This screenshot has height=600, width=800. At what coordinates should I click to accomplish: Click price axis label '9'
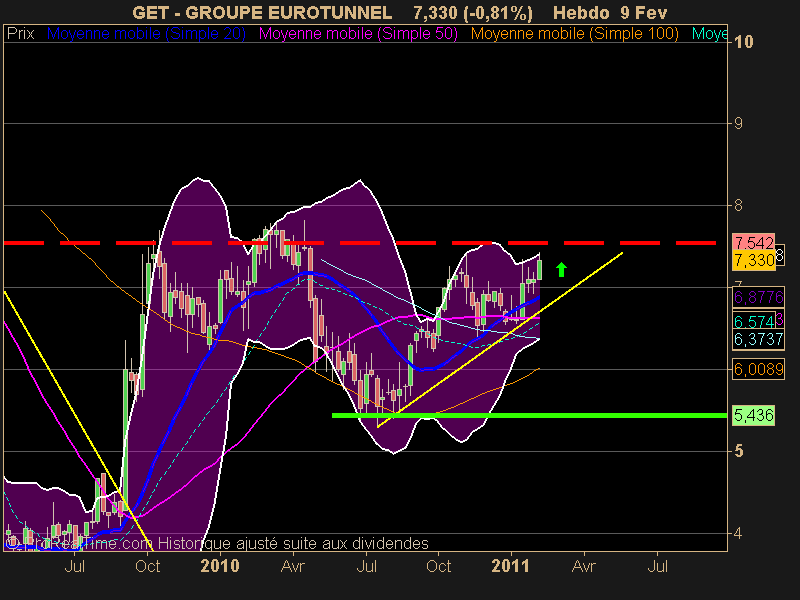coord(738,123)
